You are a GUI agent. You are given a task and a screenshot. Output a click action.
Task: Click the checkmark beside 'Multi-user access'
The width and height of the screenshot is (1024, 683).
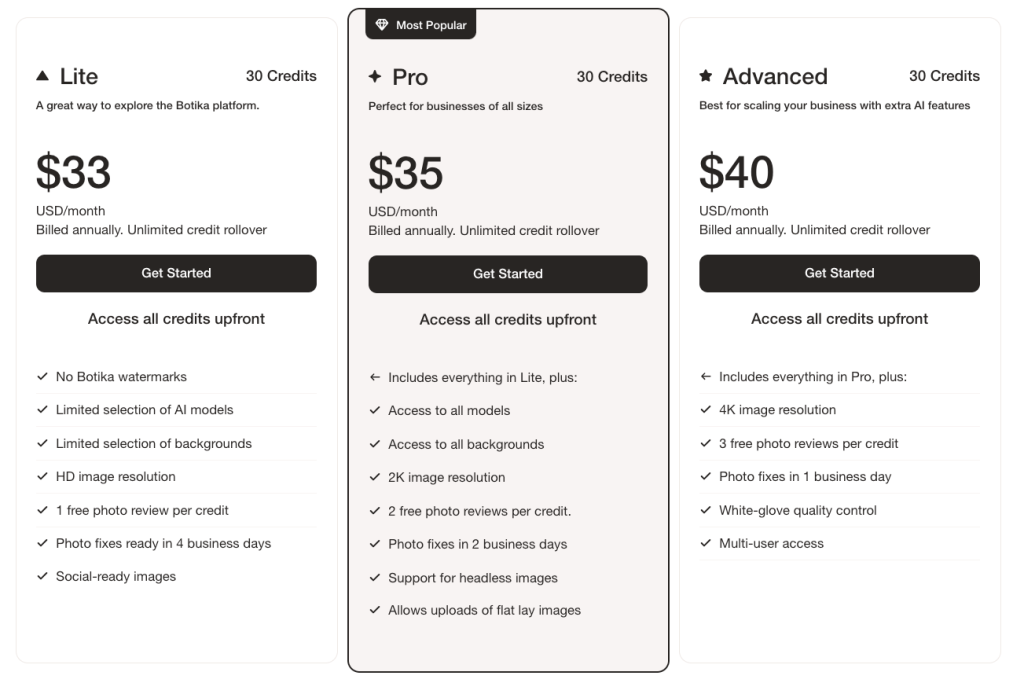click(x=706, y=543)
